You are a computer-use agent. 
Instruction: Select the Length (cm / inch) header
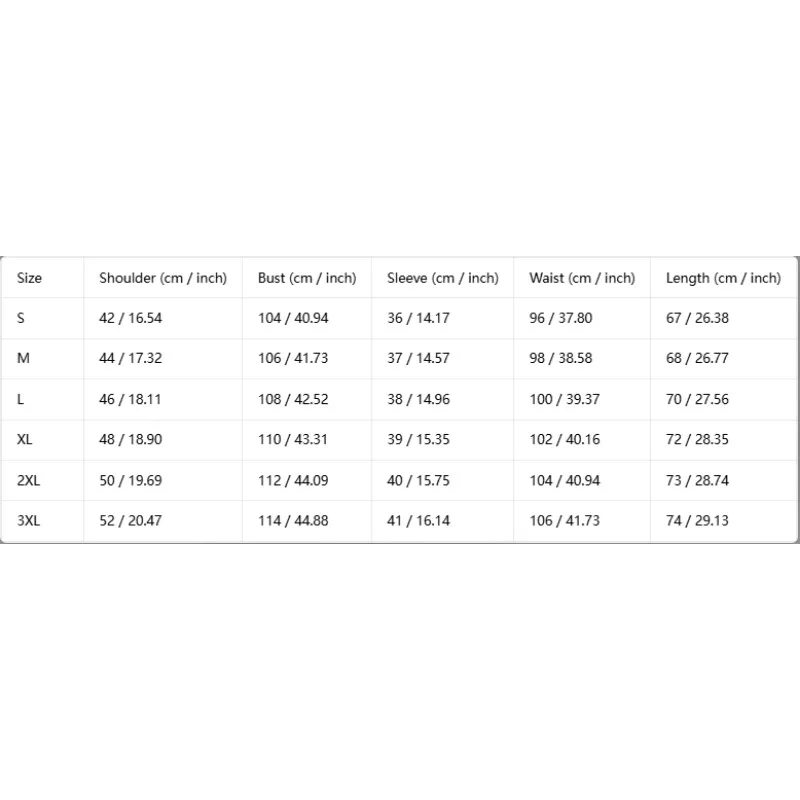click(x=723, y=278)
